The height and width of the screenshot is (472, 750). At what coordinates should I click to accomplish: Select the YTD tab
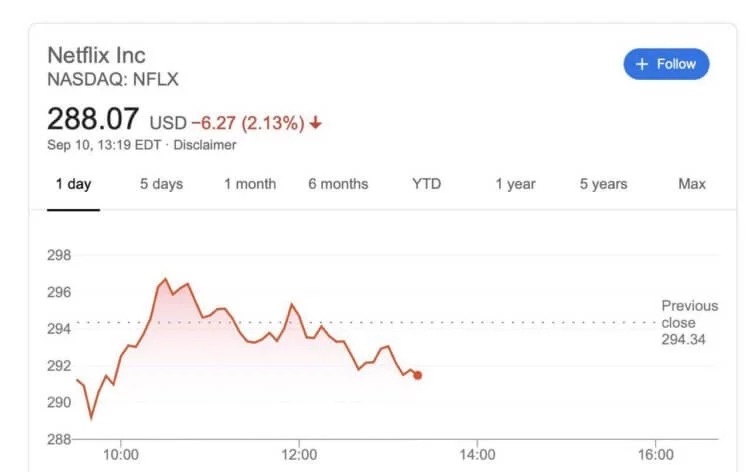[x=426, y=184]
